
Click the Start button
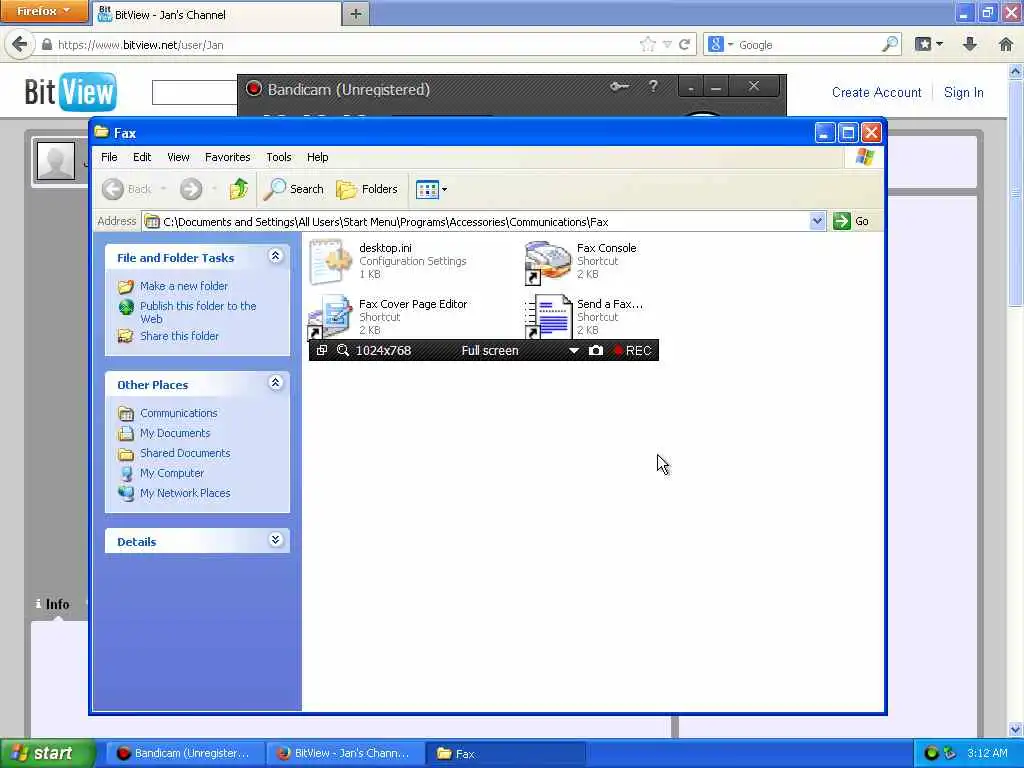pyautogui.click(x=48, y=754)
